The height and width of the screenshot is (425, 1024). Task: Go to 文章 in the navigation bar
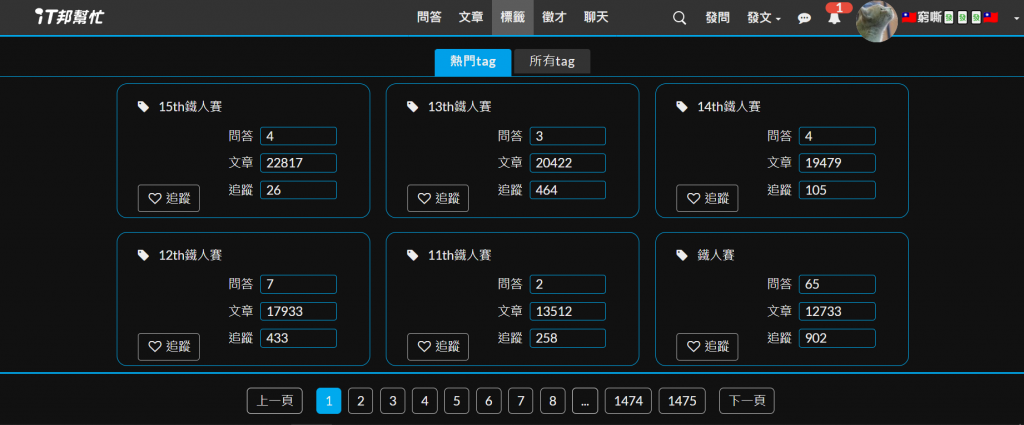pyautogui.click(x=471, y=17)
